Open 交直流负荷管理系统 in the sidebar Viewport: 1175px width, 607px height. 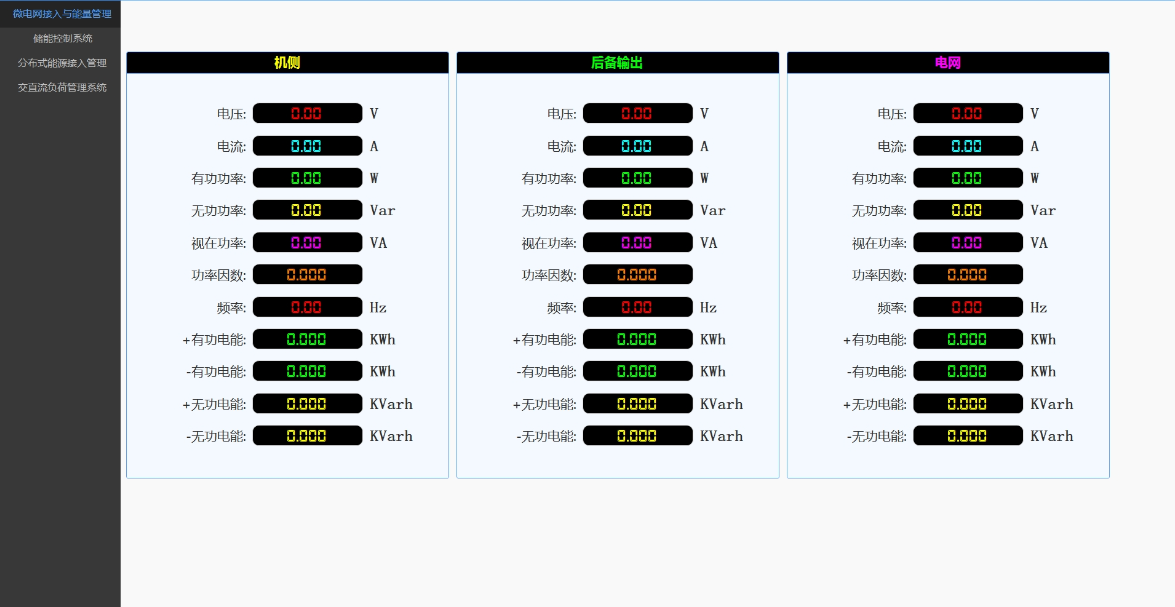pos(62,87)
